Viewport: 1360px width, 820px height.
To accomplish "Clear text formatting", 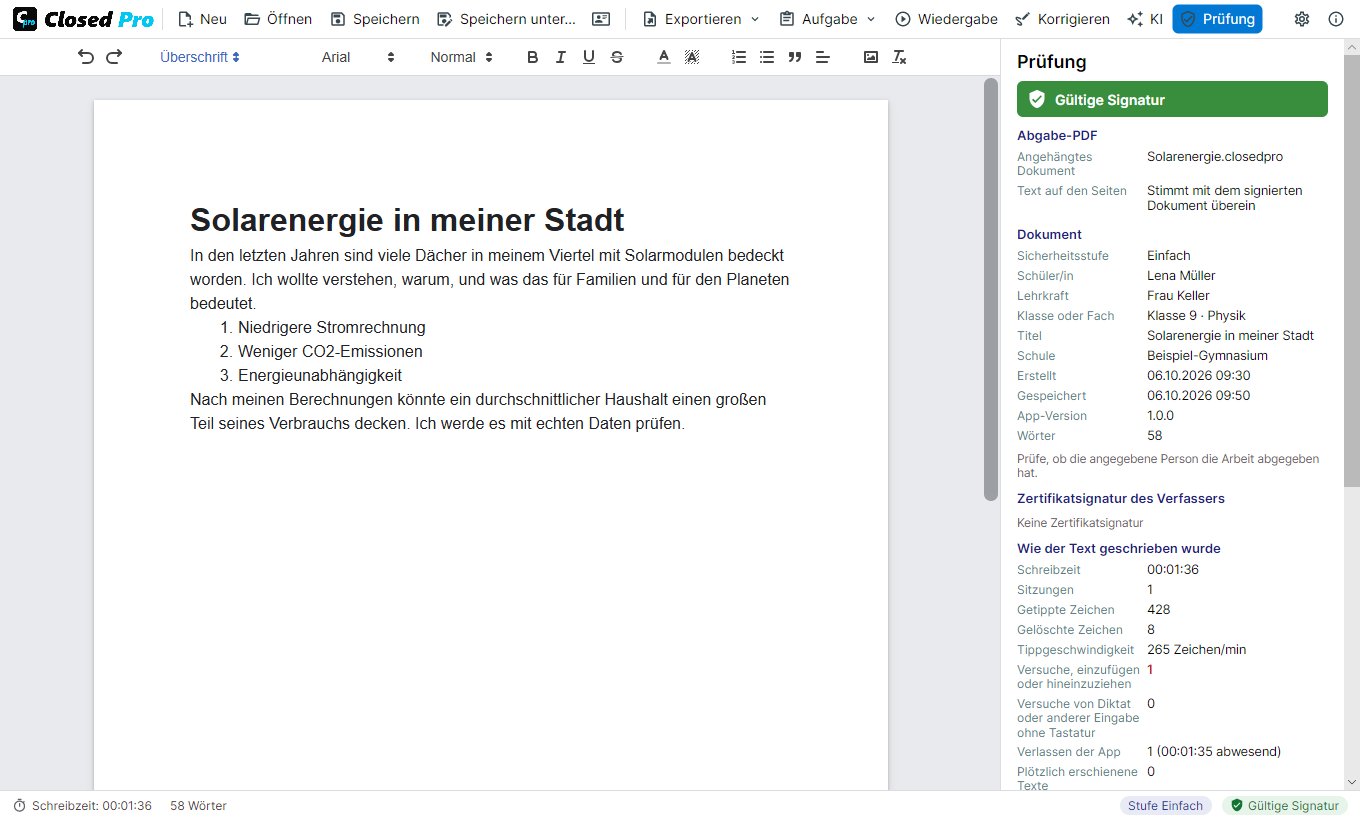I will pyautogui.click(x=899, y=57).
